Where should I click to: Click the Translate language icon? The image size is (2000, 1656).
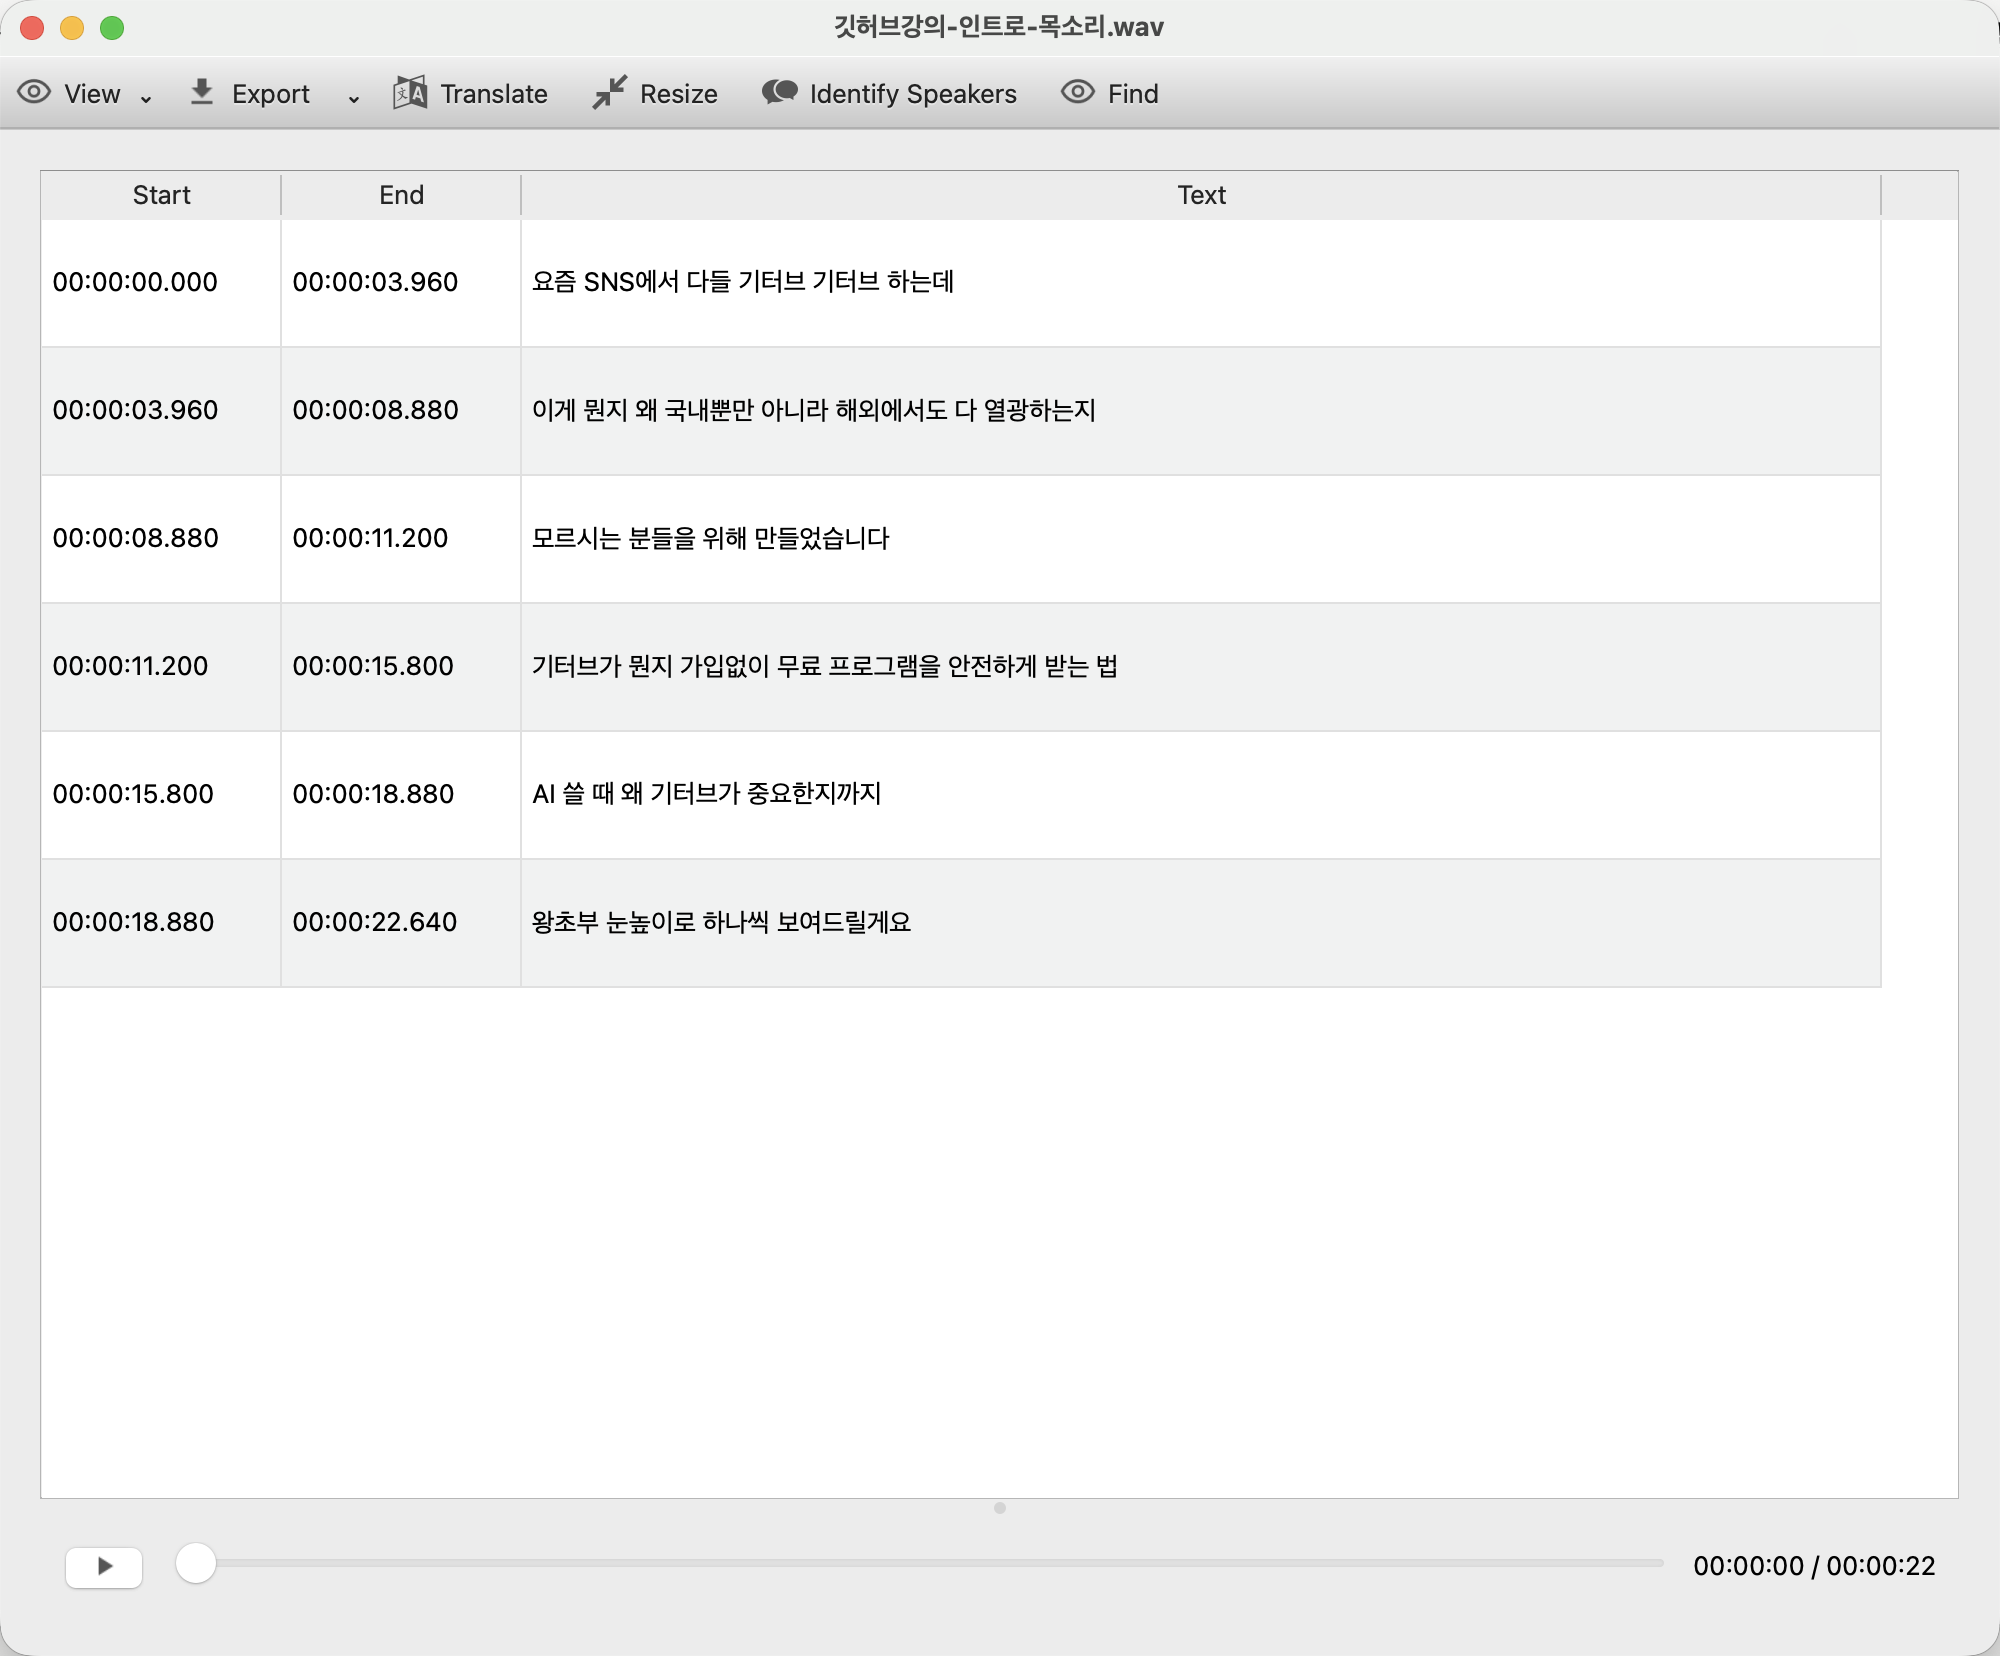coord(410,93)
